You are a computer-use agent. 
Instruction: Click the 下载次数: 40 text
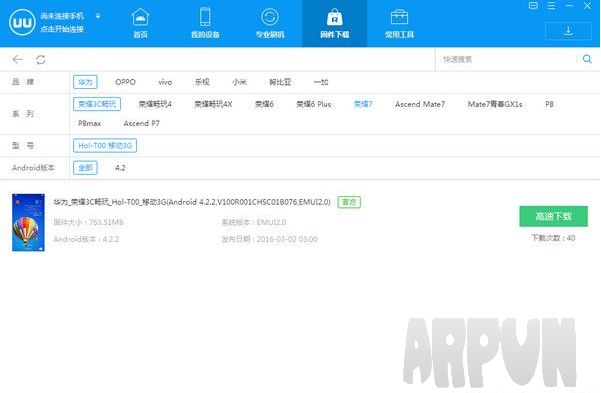coord(553,238)
